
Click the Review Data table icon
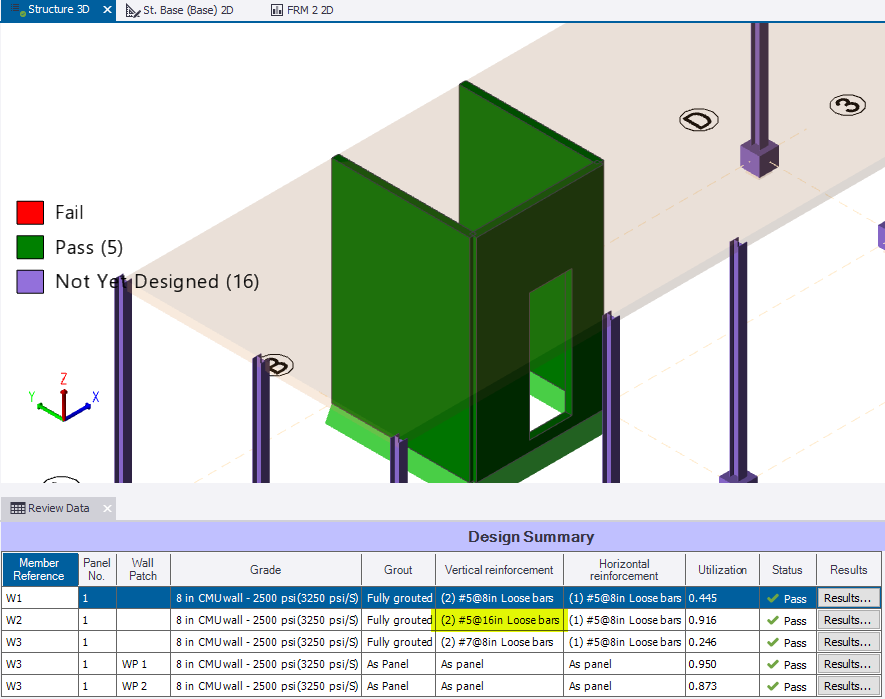coord(17,508)
